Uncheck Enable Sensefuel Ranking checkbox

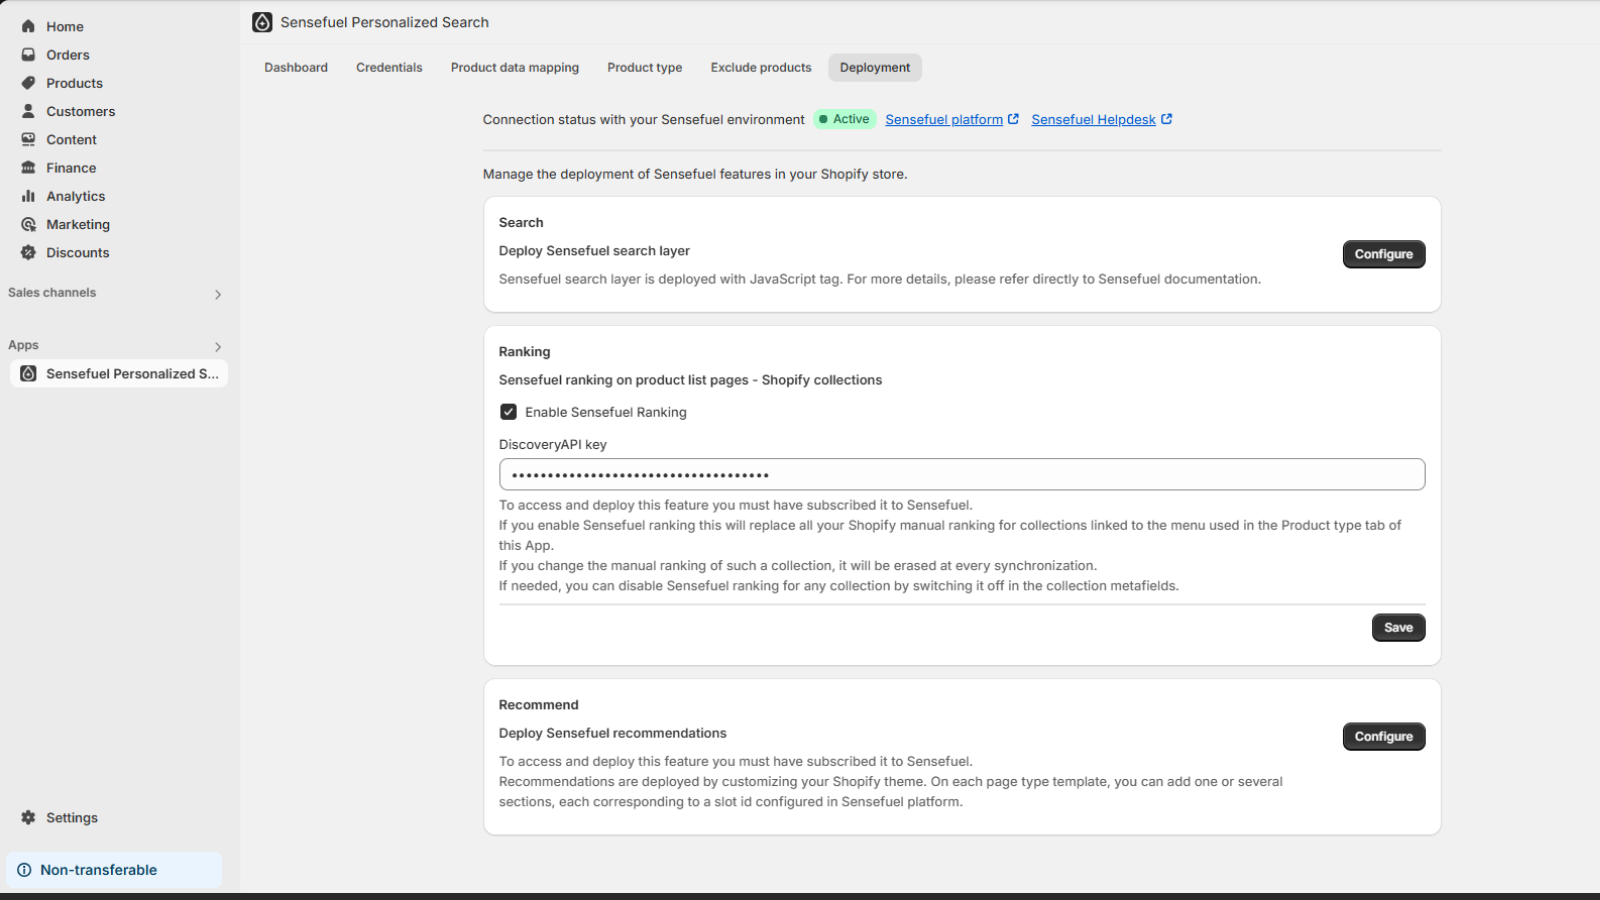508,412
